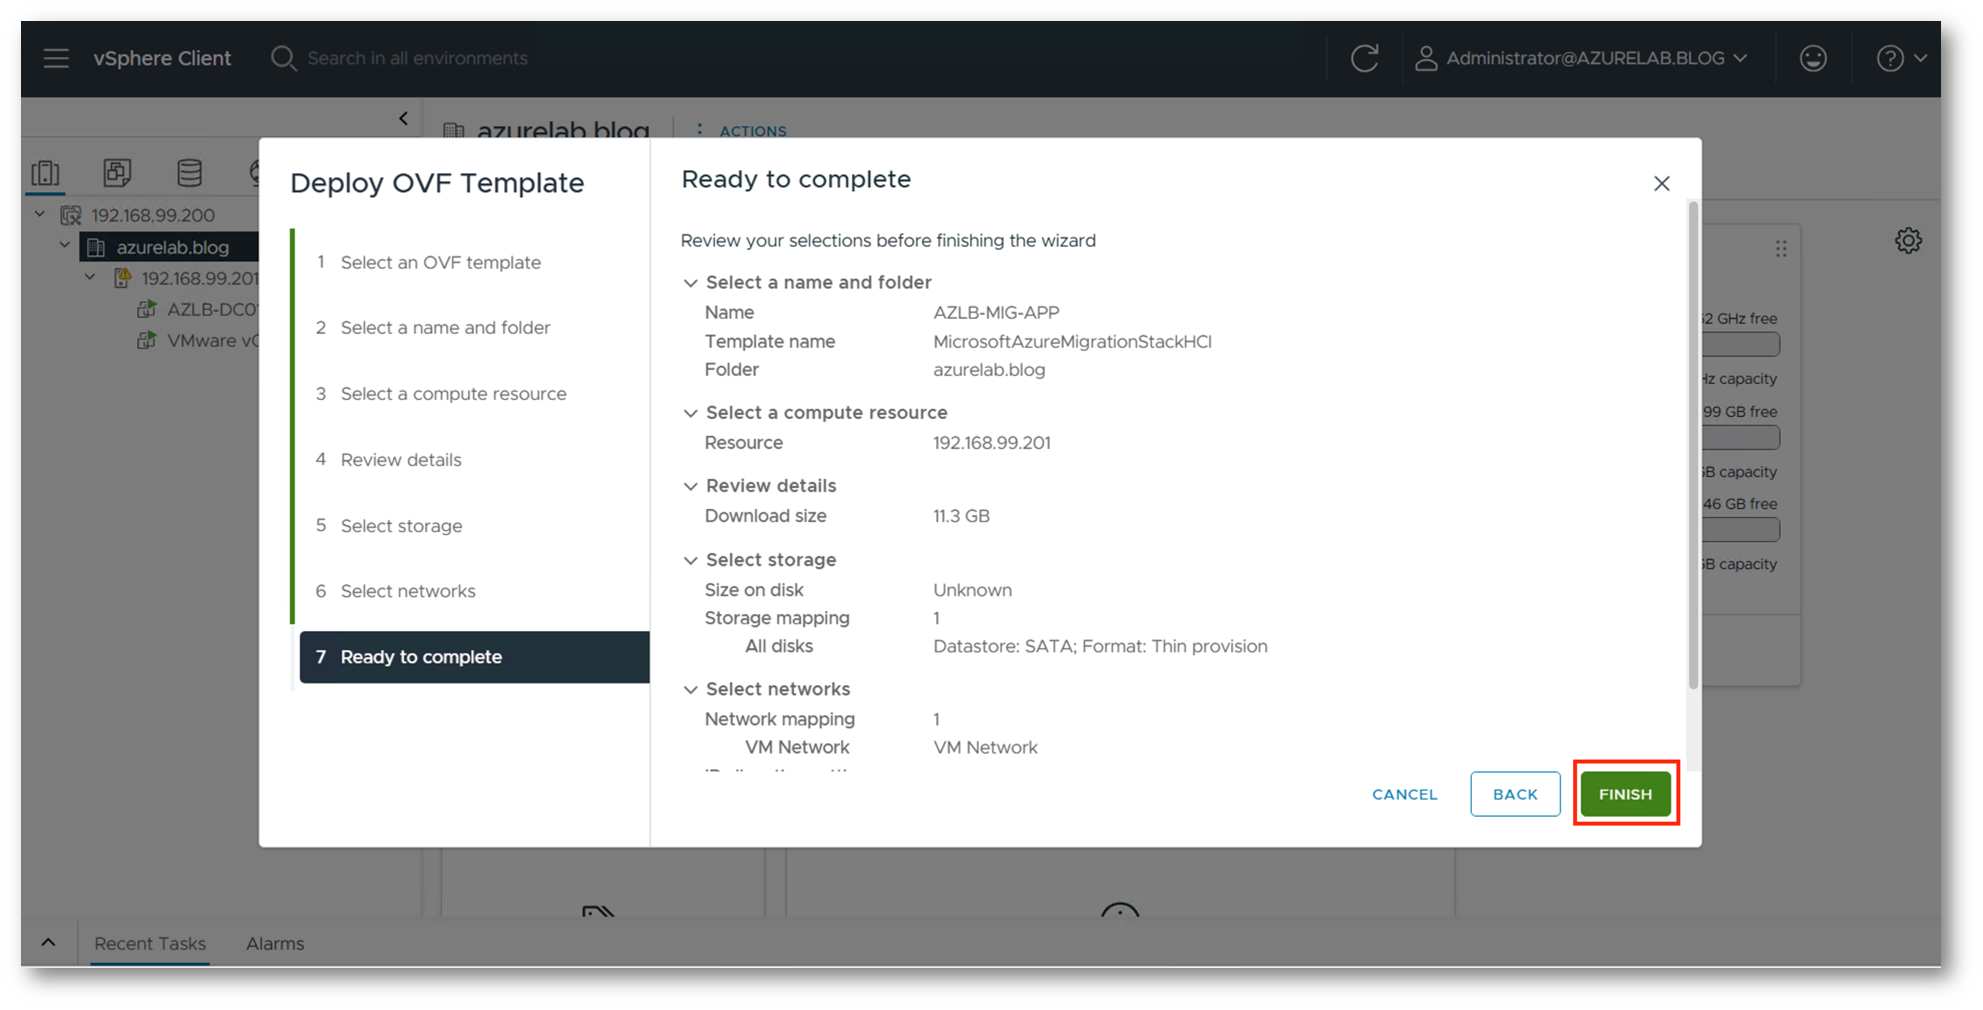Close the Deploy OVF Template dialog

1662,183
